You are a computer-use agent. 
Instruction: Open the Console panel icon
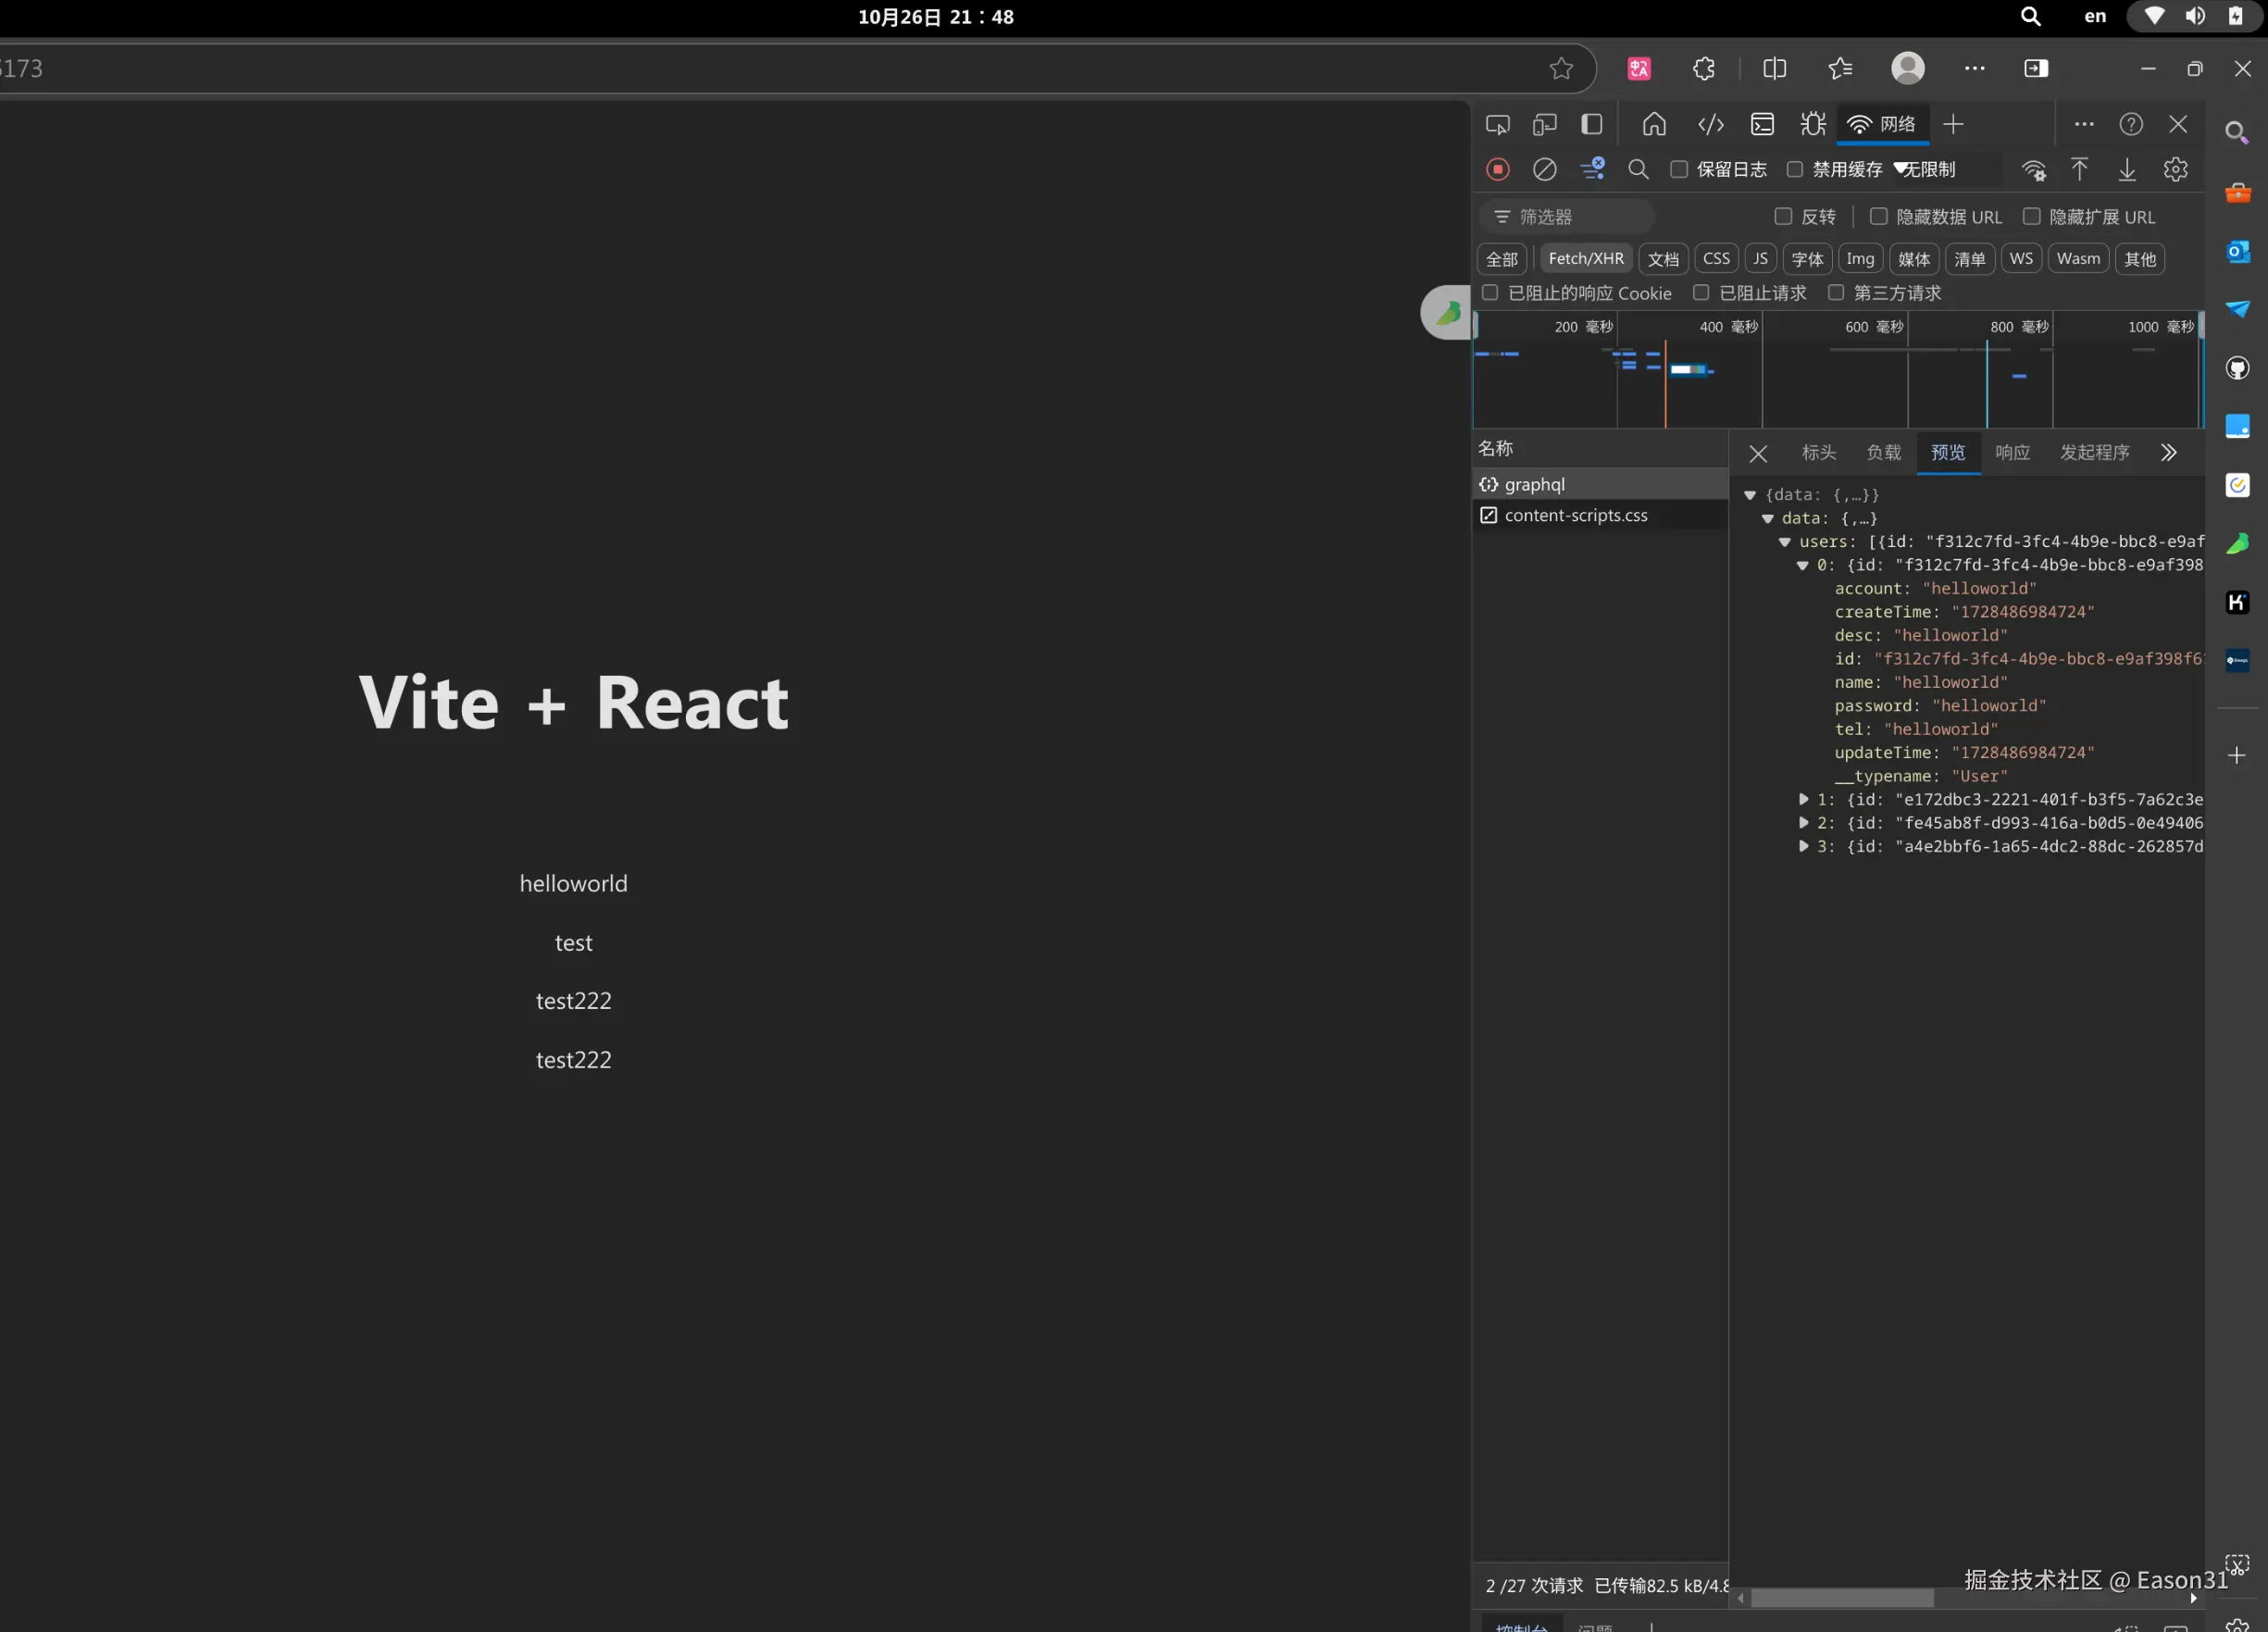[1762, 124]
